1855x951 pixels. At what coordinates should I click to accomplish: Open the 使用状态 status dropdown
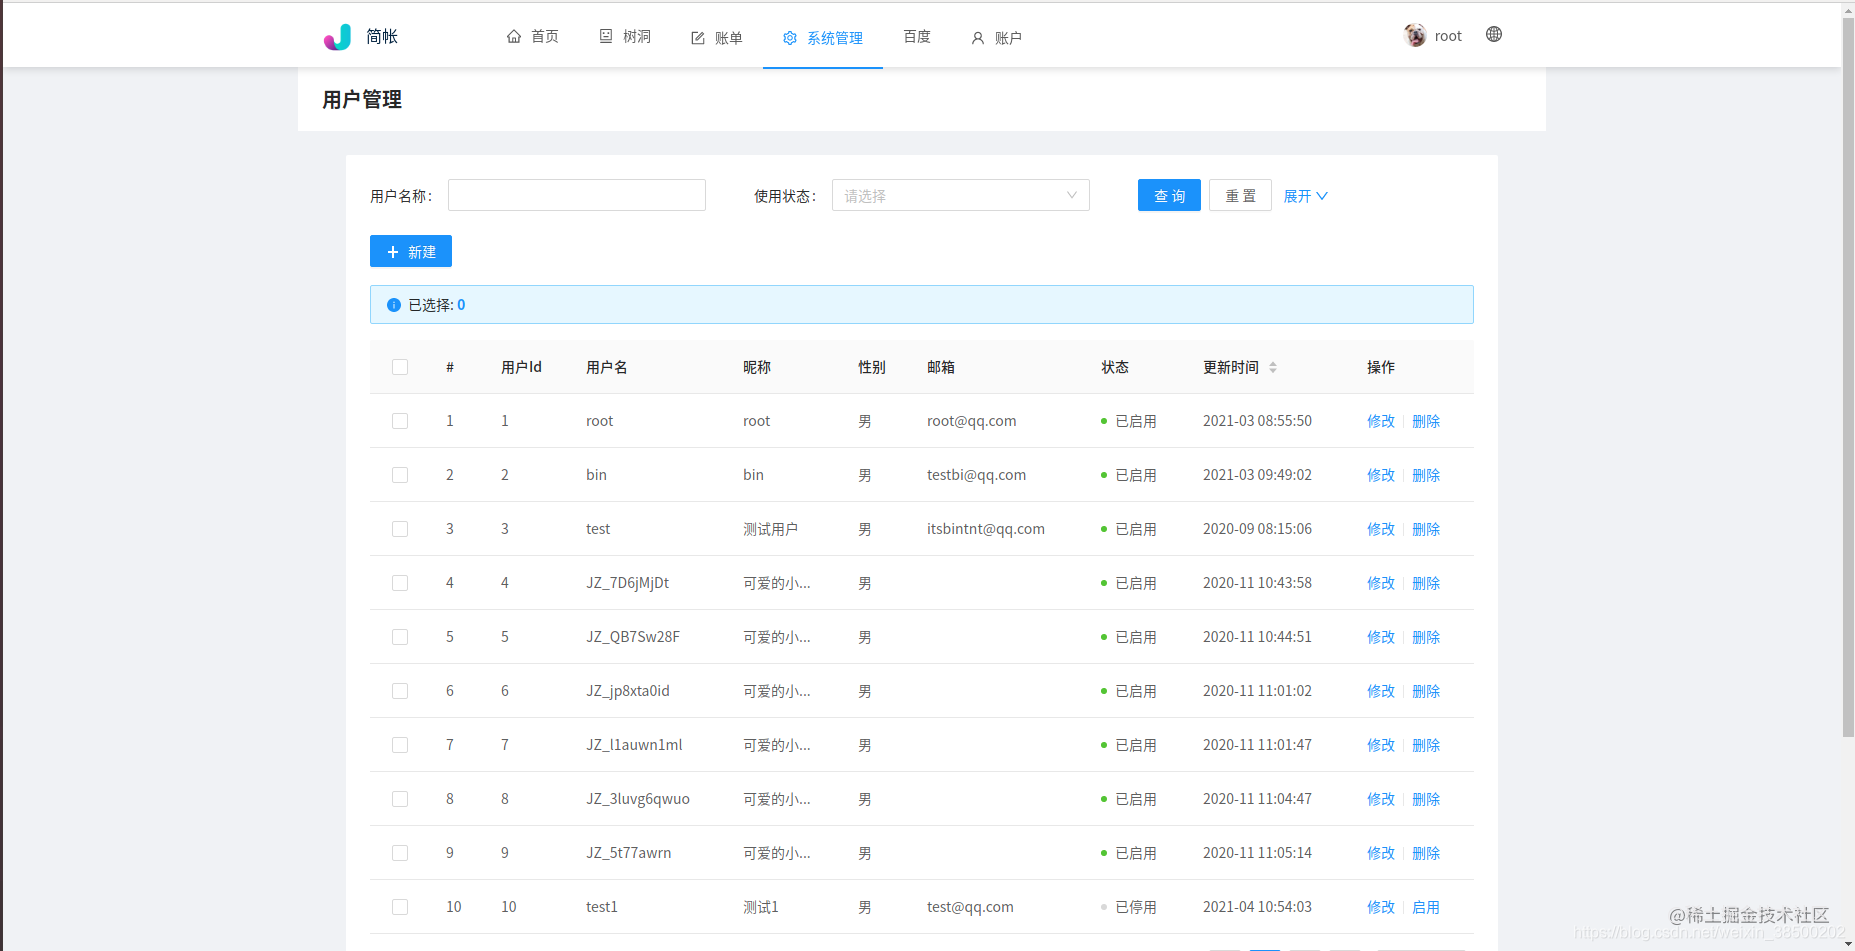coord(959,195)
